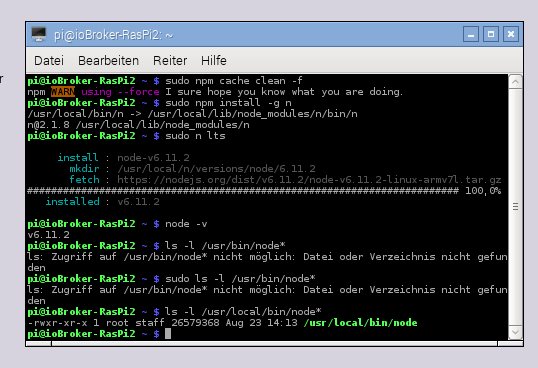The image size is (538, 368).
Task: Click the scrollbar up arrow
Action: 515,82
